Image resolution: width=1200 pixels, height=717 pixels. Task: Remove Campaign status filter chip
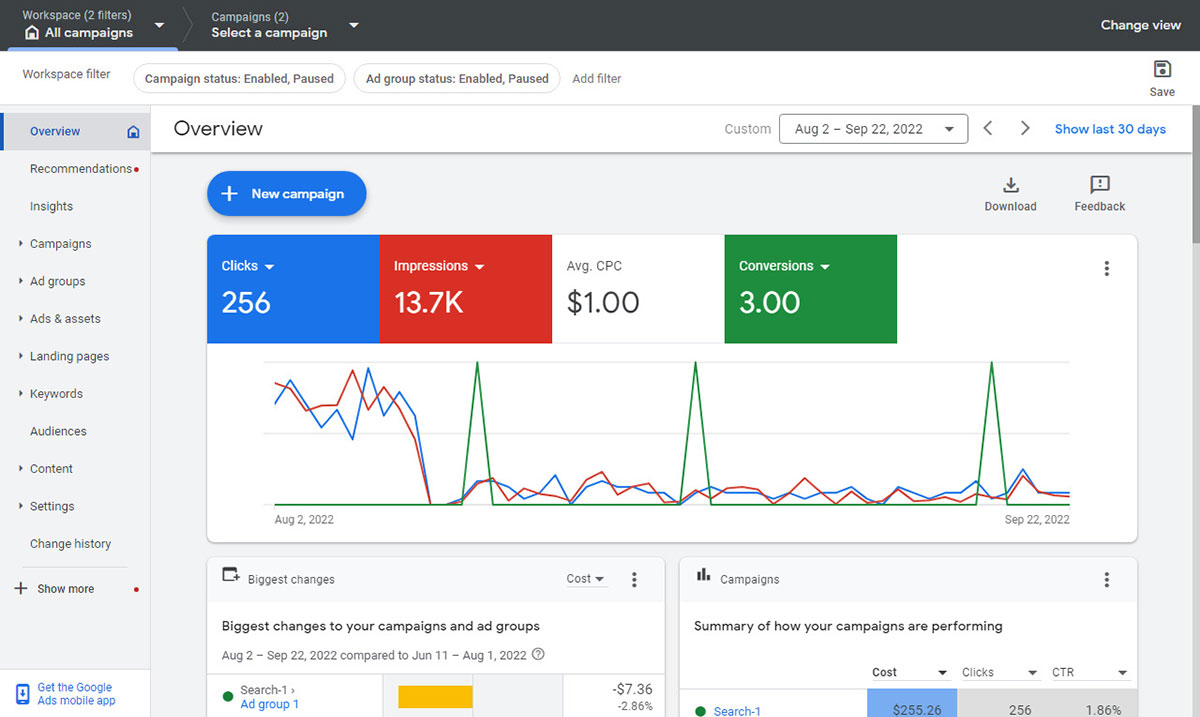239,79
